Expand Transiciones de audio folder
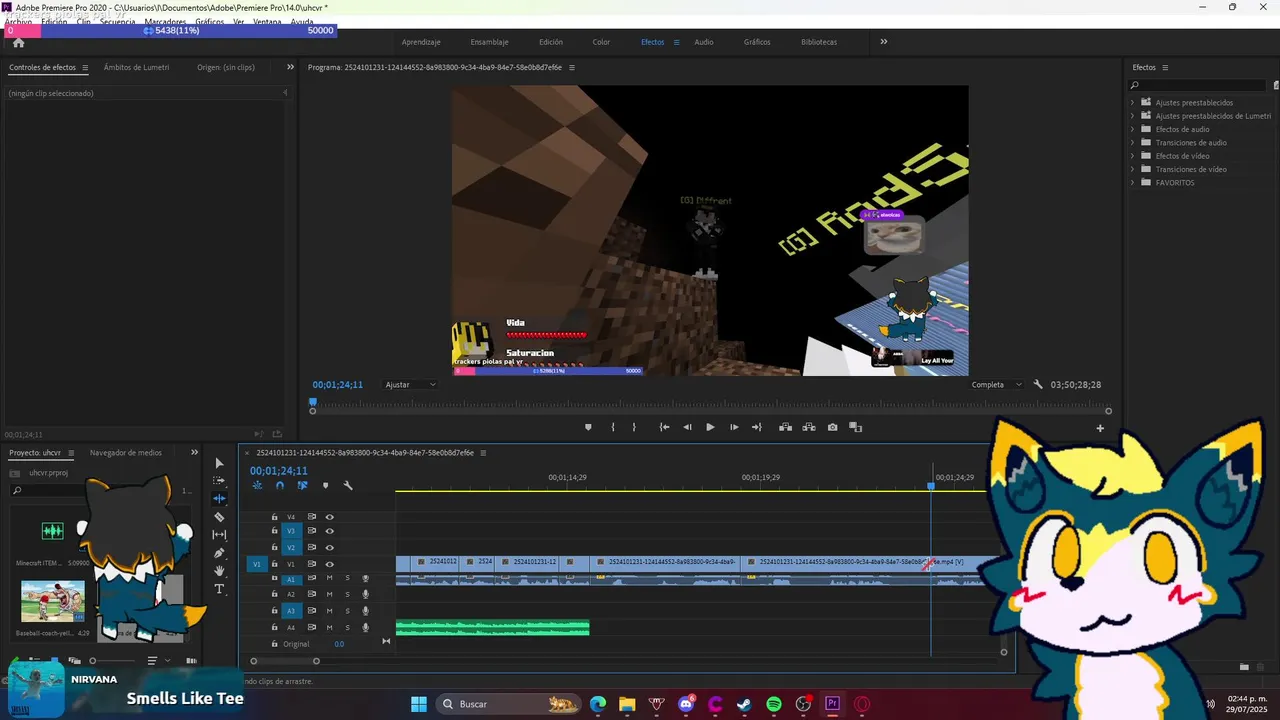 click(x=1133, y=142)
